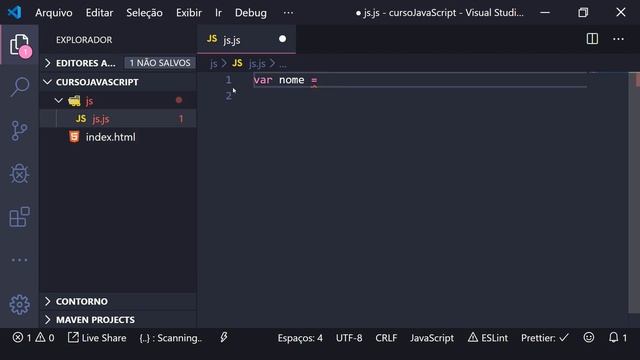The height and width of the screenshot is (360, 640).
Task: Switch to the js.js editor tab
Action: [x=246, y=40]
